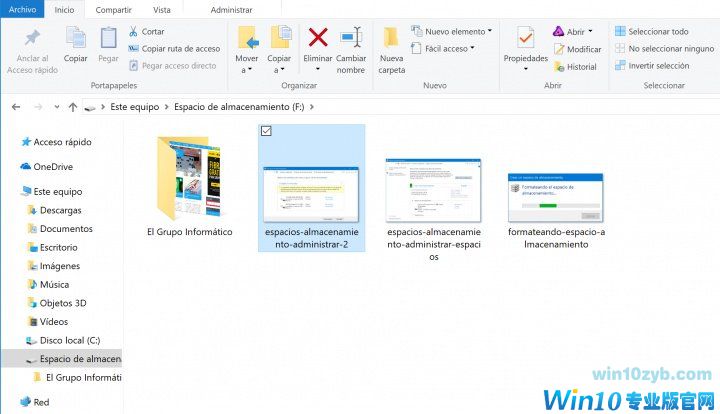Click the Copiar clipboard icon

click(x=76, y=38)
